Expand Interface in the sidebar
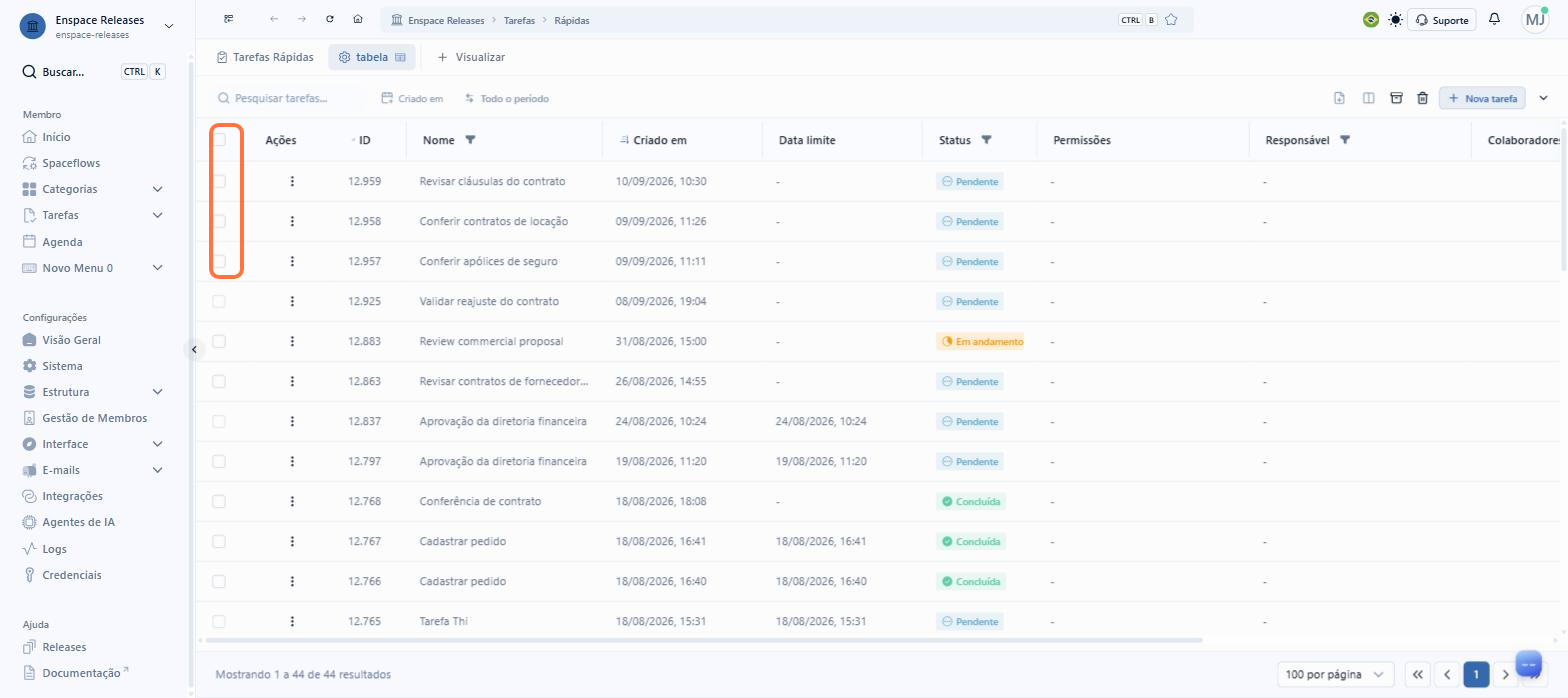The height and width of the screenshot is (698, 1568). point(157,444)
